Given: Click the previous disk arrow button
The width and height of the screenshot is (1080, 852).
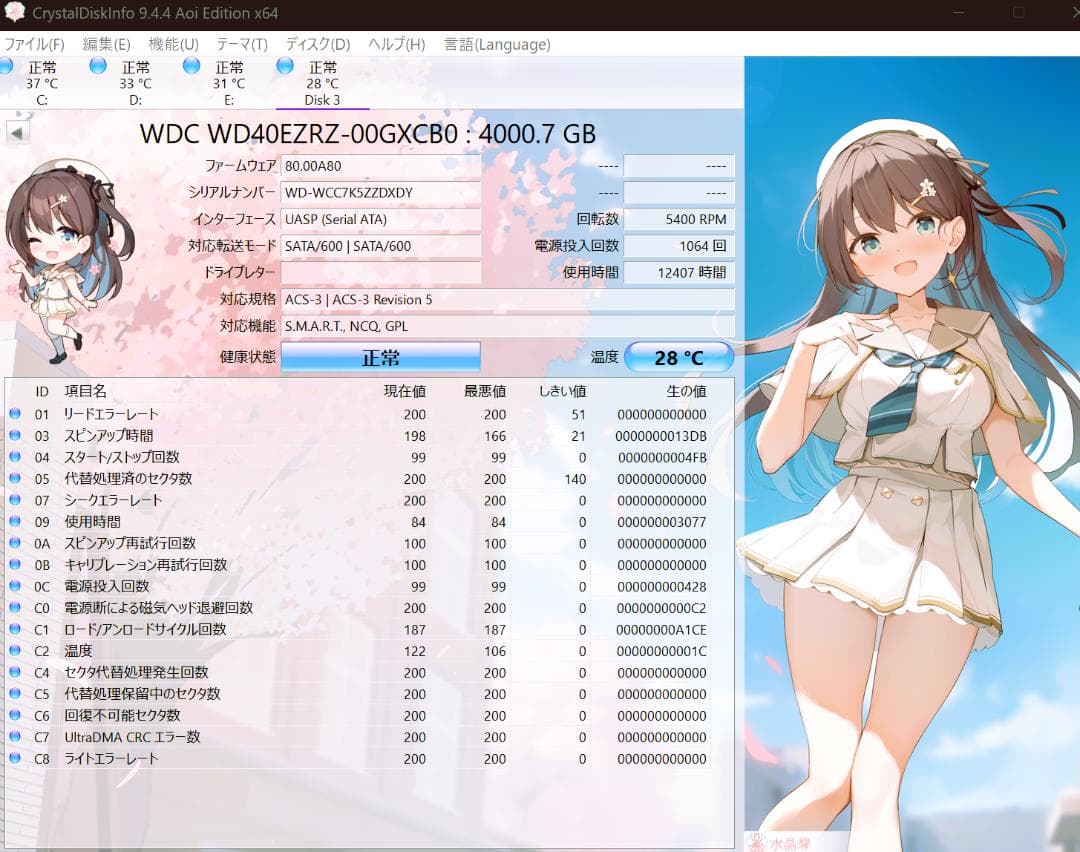Looking at the screenshot, I should click(18, 133).
